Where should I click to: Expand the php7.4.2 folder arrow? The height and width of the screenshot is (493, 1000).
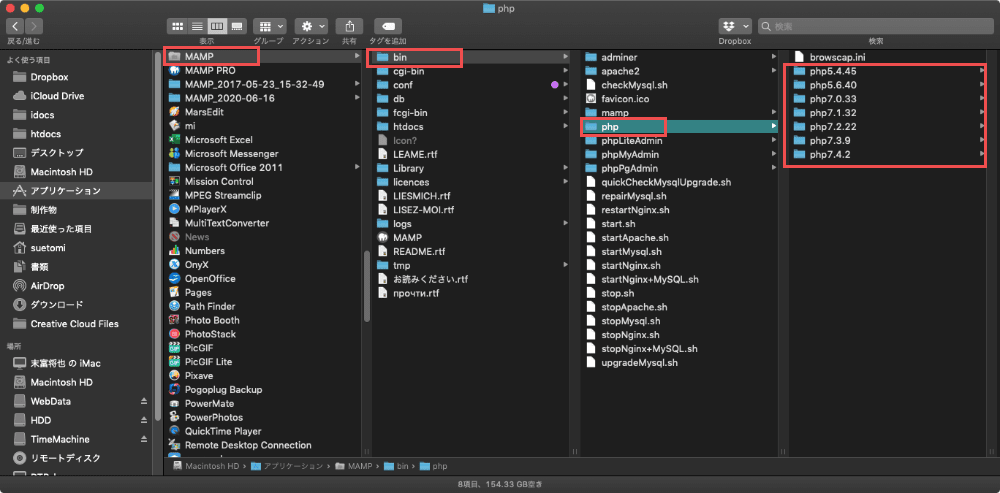point(982,154)
